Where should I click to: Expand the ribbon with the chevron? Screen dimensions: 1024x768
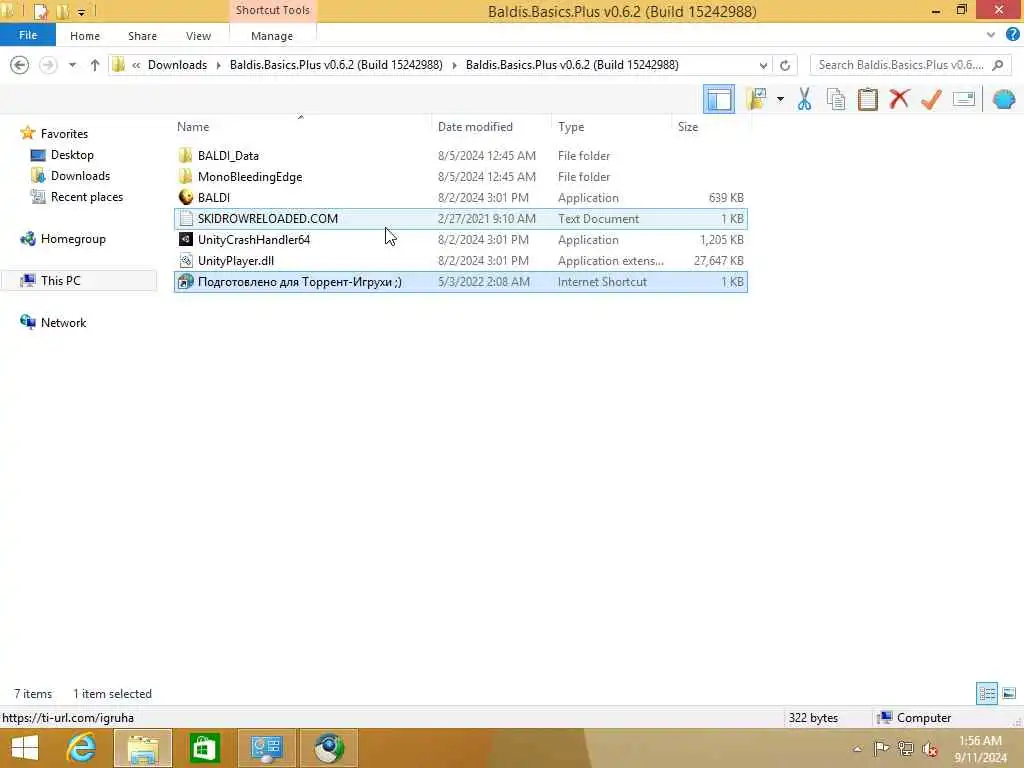pyautogui.click(x=991, y=35)
